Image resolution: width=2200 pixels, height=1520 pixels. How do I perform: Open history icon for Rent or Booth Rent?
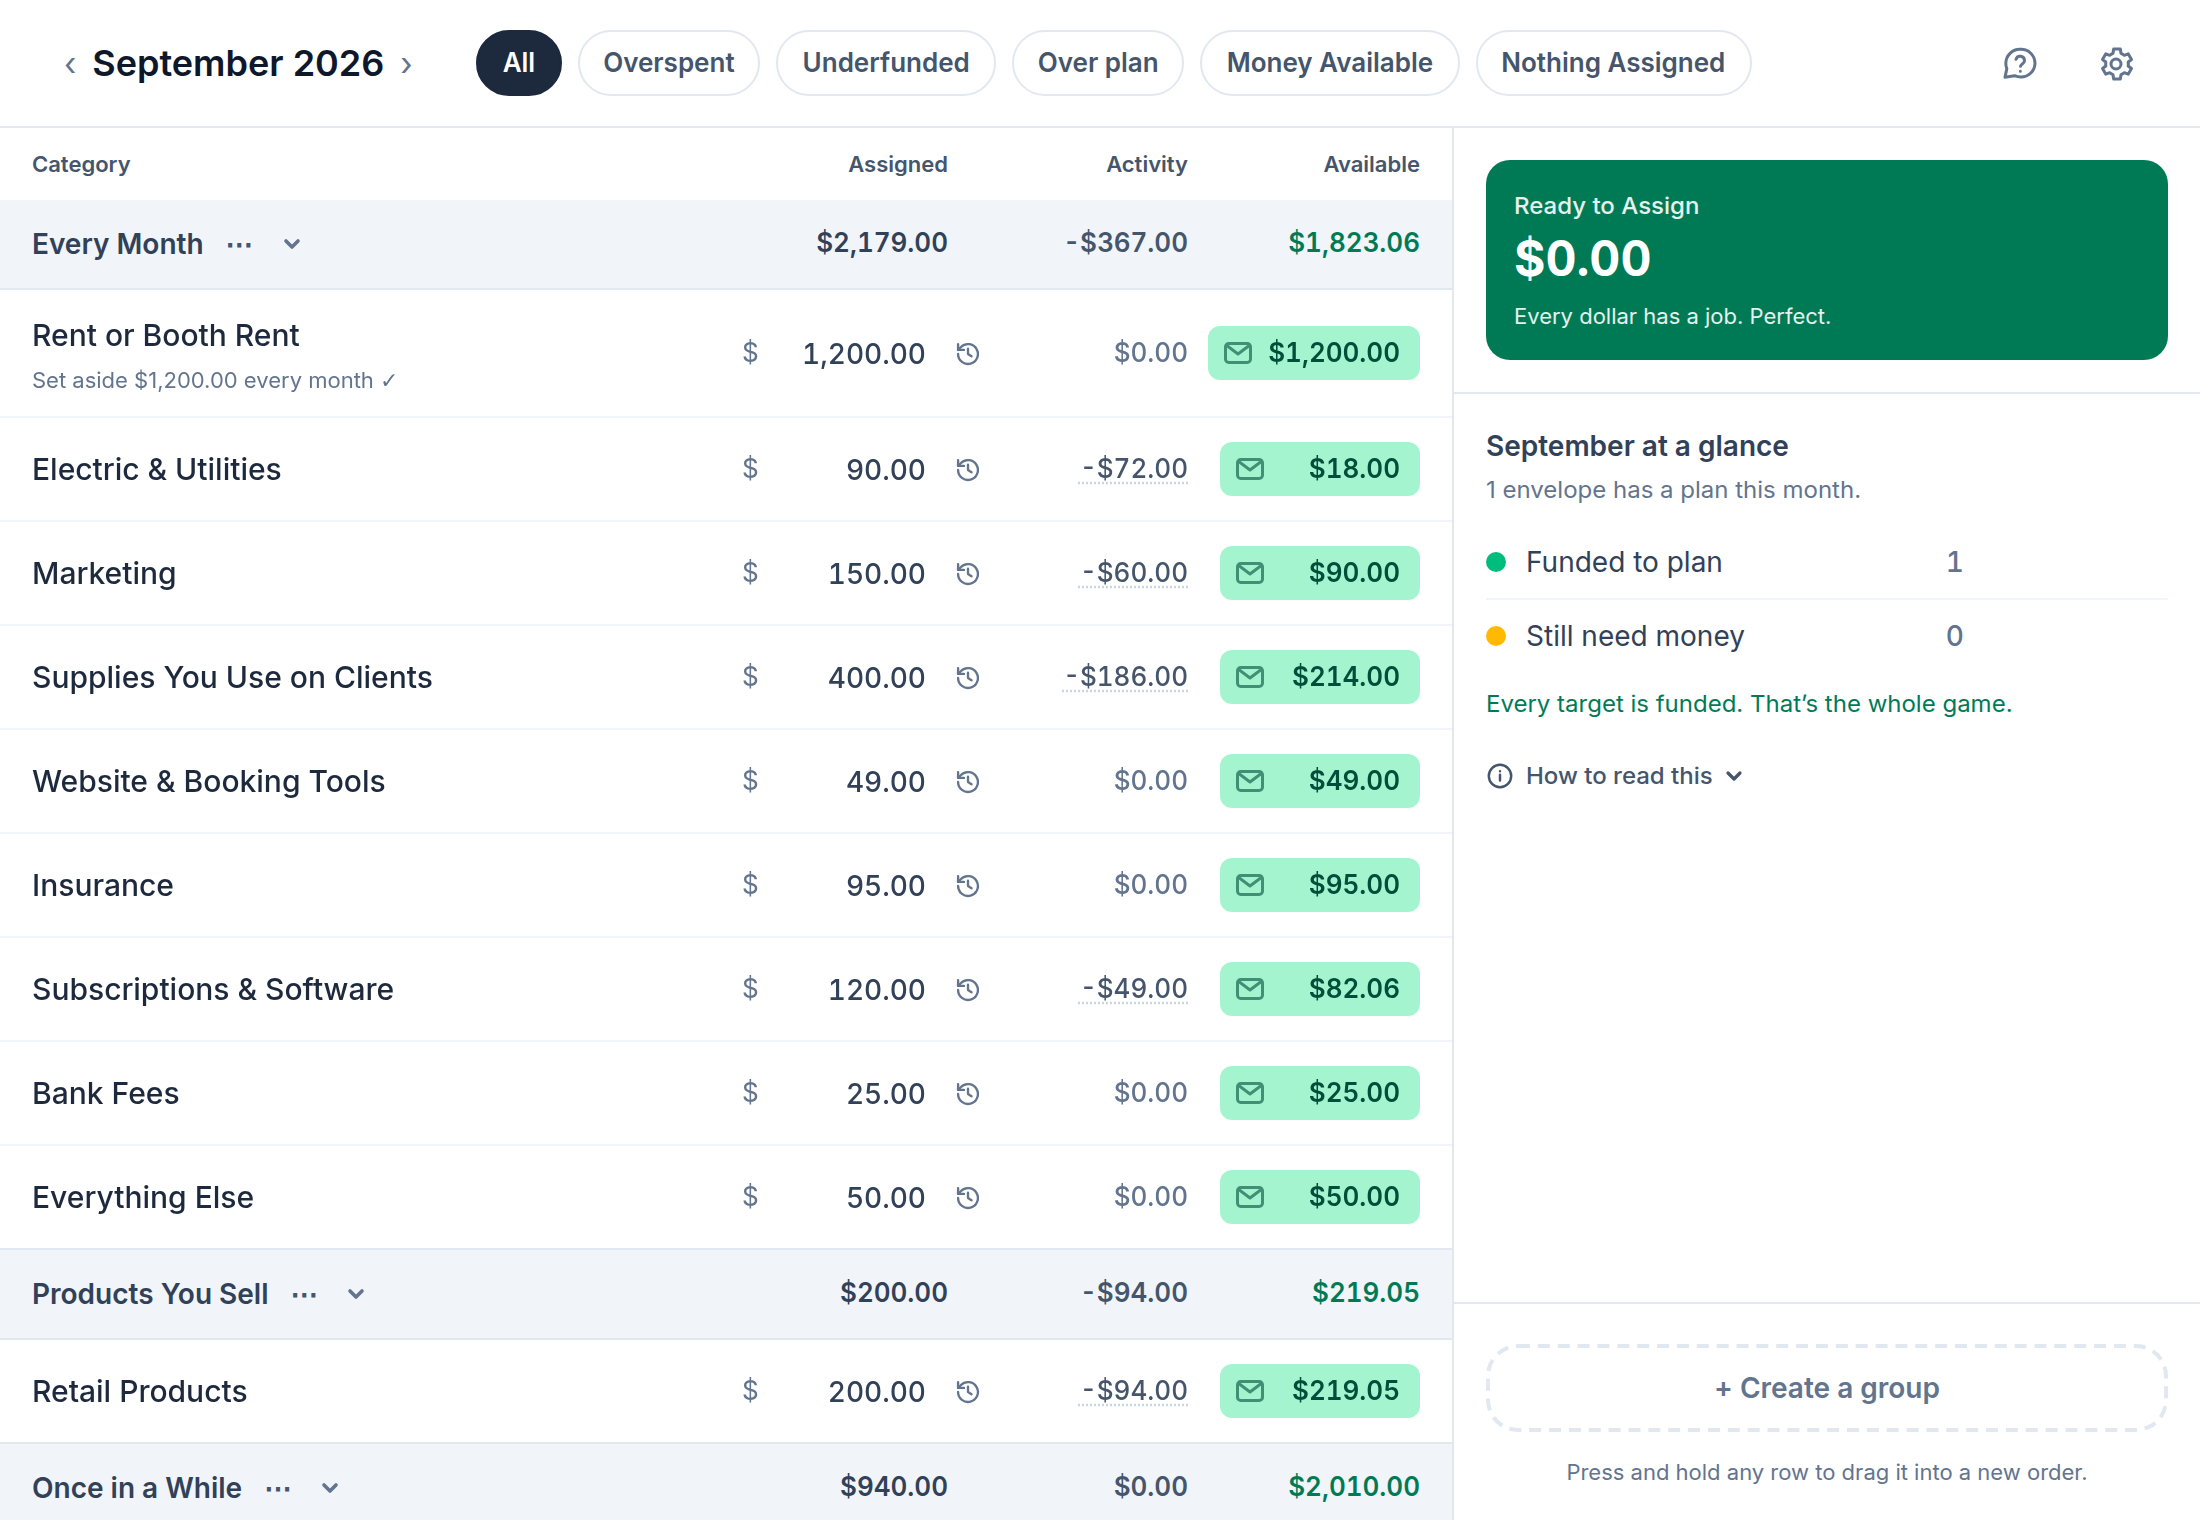coord(967,353)
